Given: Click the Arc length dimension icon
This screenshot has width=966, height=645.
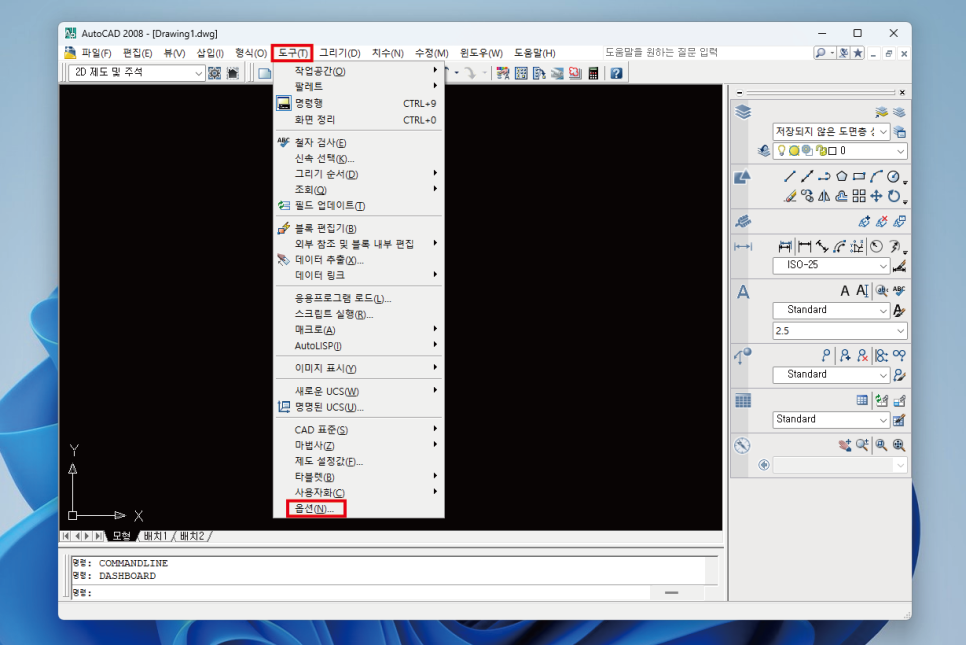Looking at the screenshot, I should click(839, 247).
